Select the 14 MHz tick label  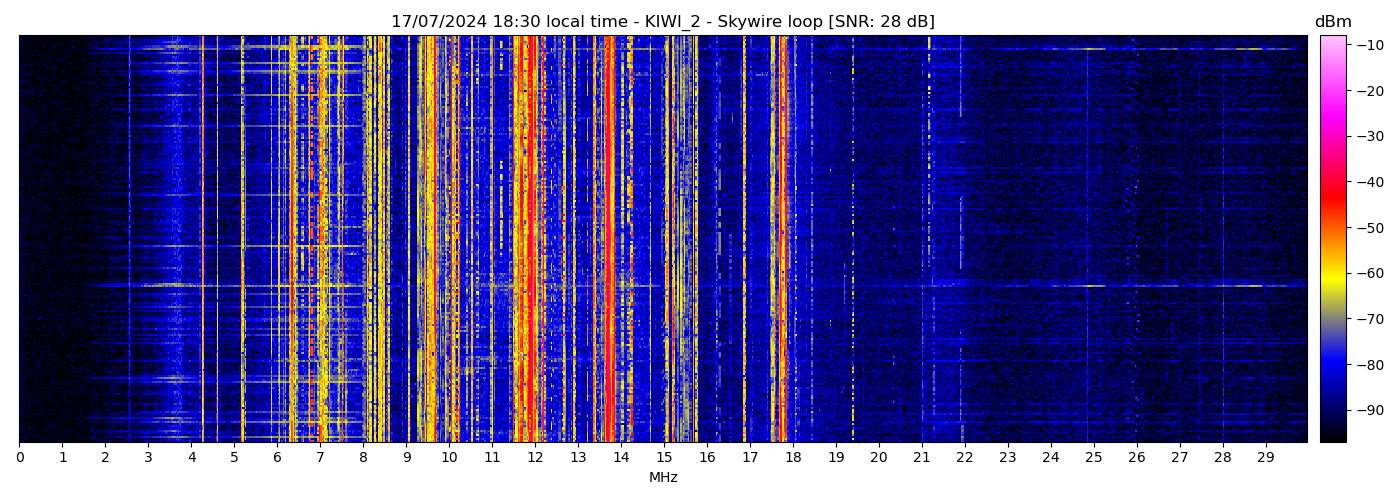point(621,457)
